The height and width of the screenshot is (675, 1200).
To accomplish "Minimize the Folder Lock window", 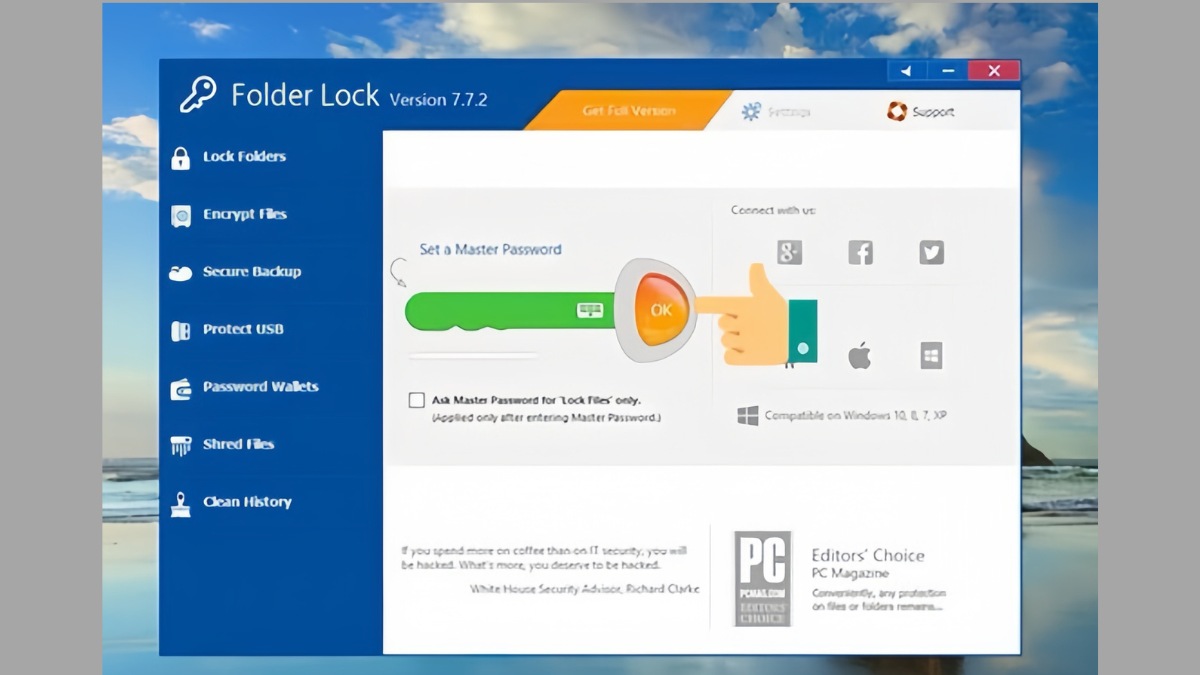I will 948,71.
